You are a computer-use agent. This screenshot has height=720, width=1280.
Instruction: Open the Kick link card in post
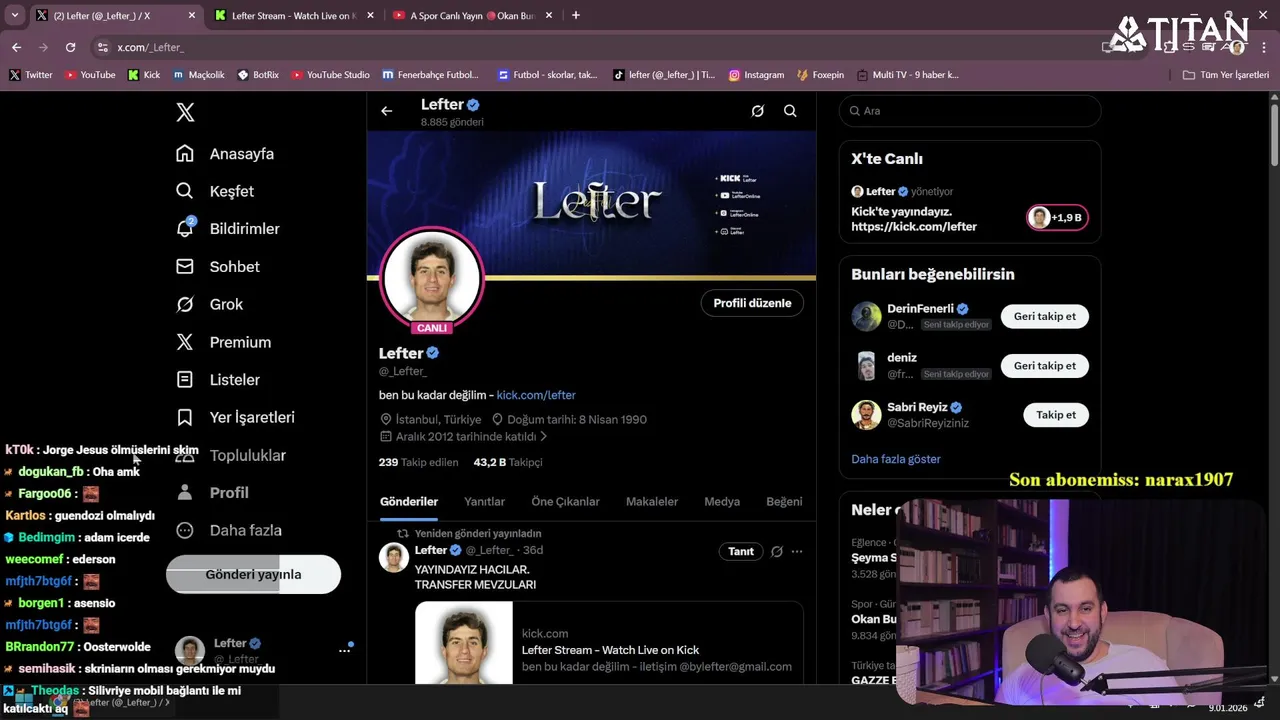click(x=609, y=643)
